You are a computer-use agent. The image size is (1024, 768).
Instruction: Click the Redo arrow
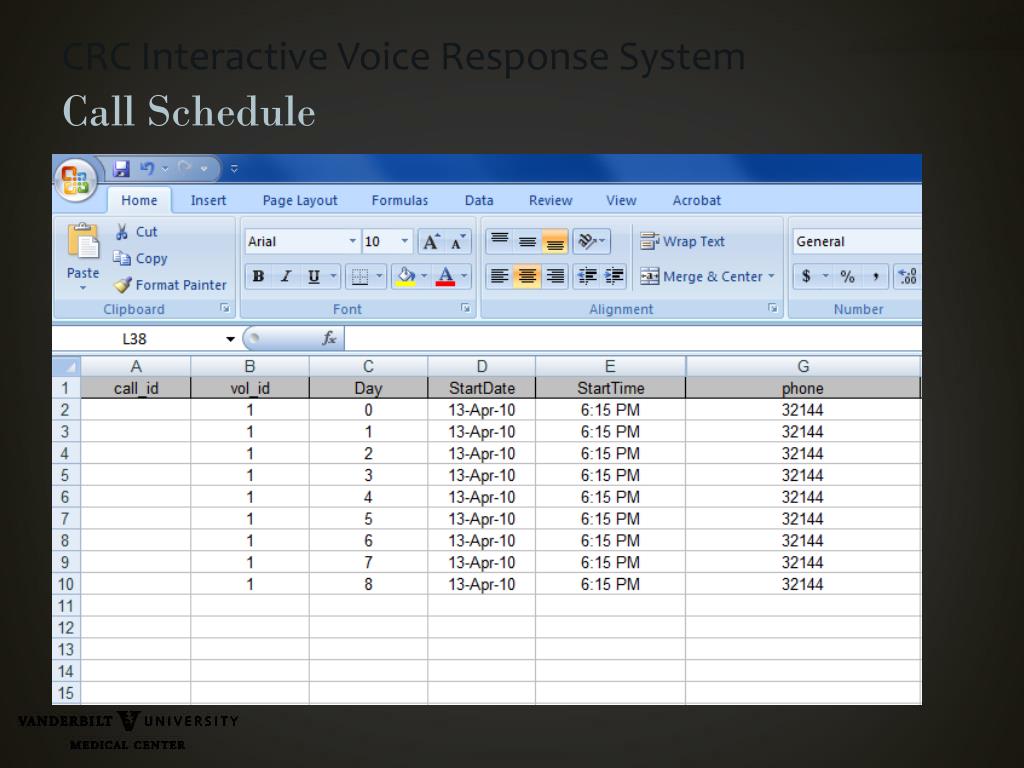(x=185, y=168)
